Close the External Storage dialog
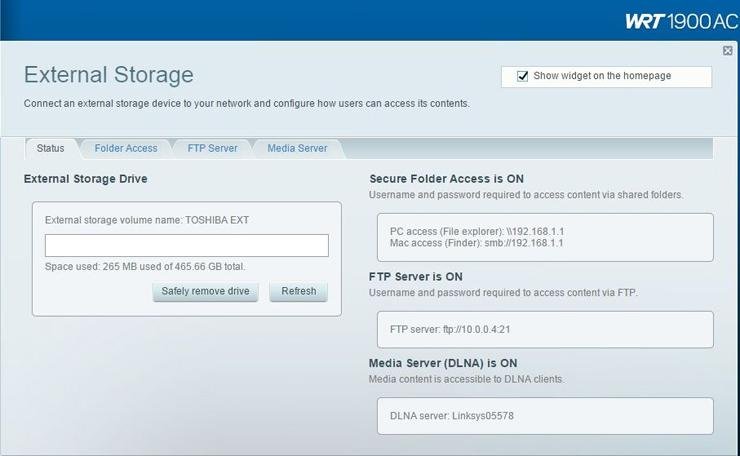 727,51
